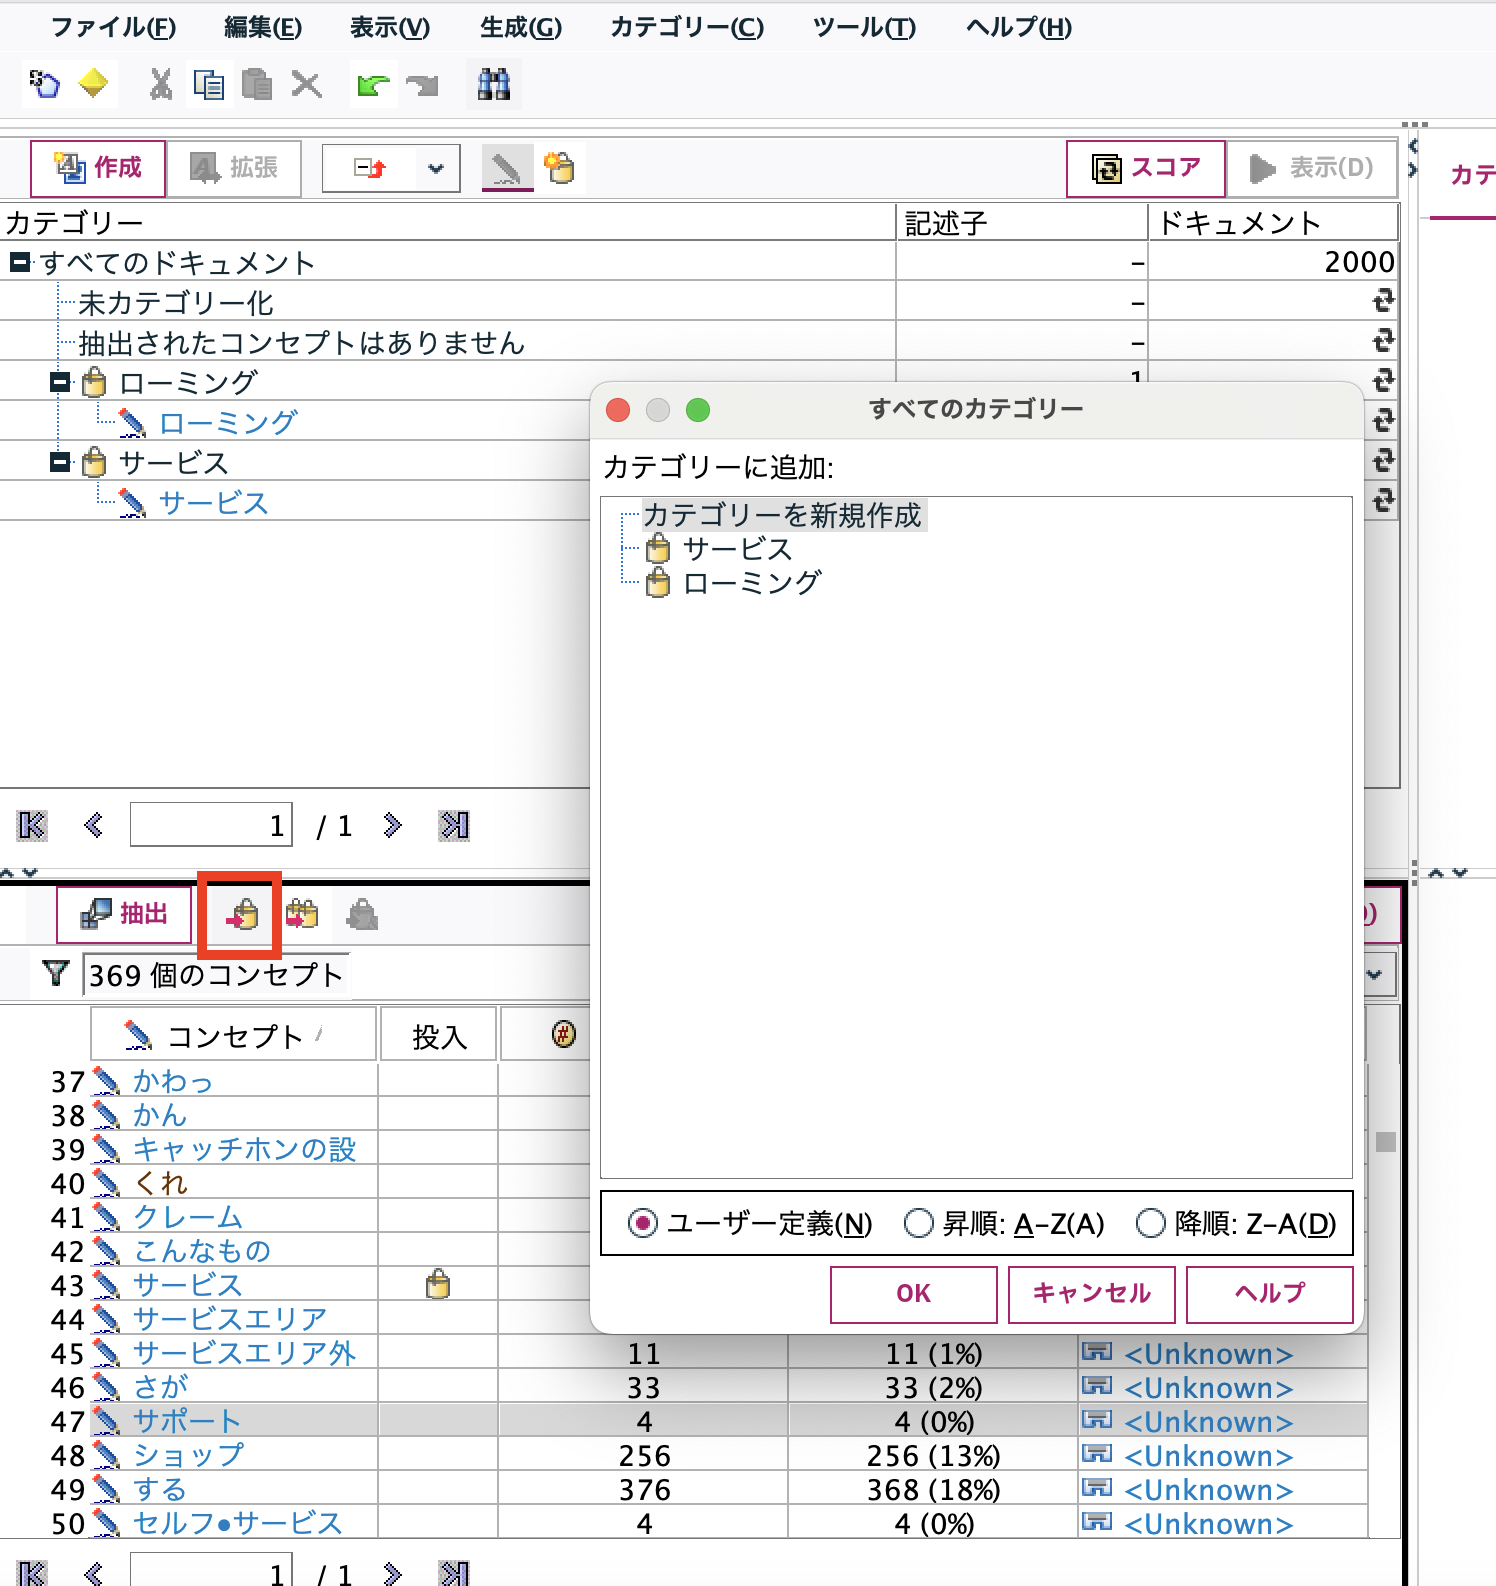Open the dropdown arrow next to the collapse-tree button
Screen dimensions: 1496x1586
436,168
